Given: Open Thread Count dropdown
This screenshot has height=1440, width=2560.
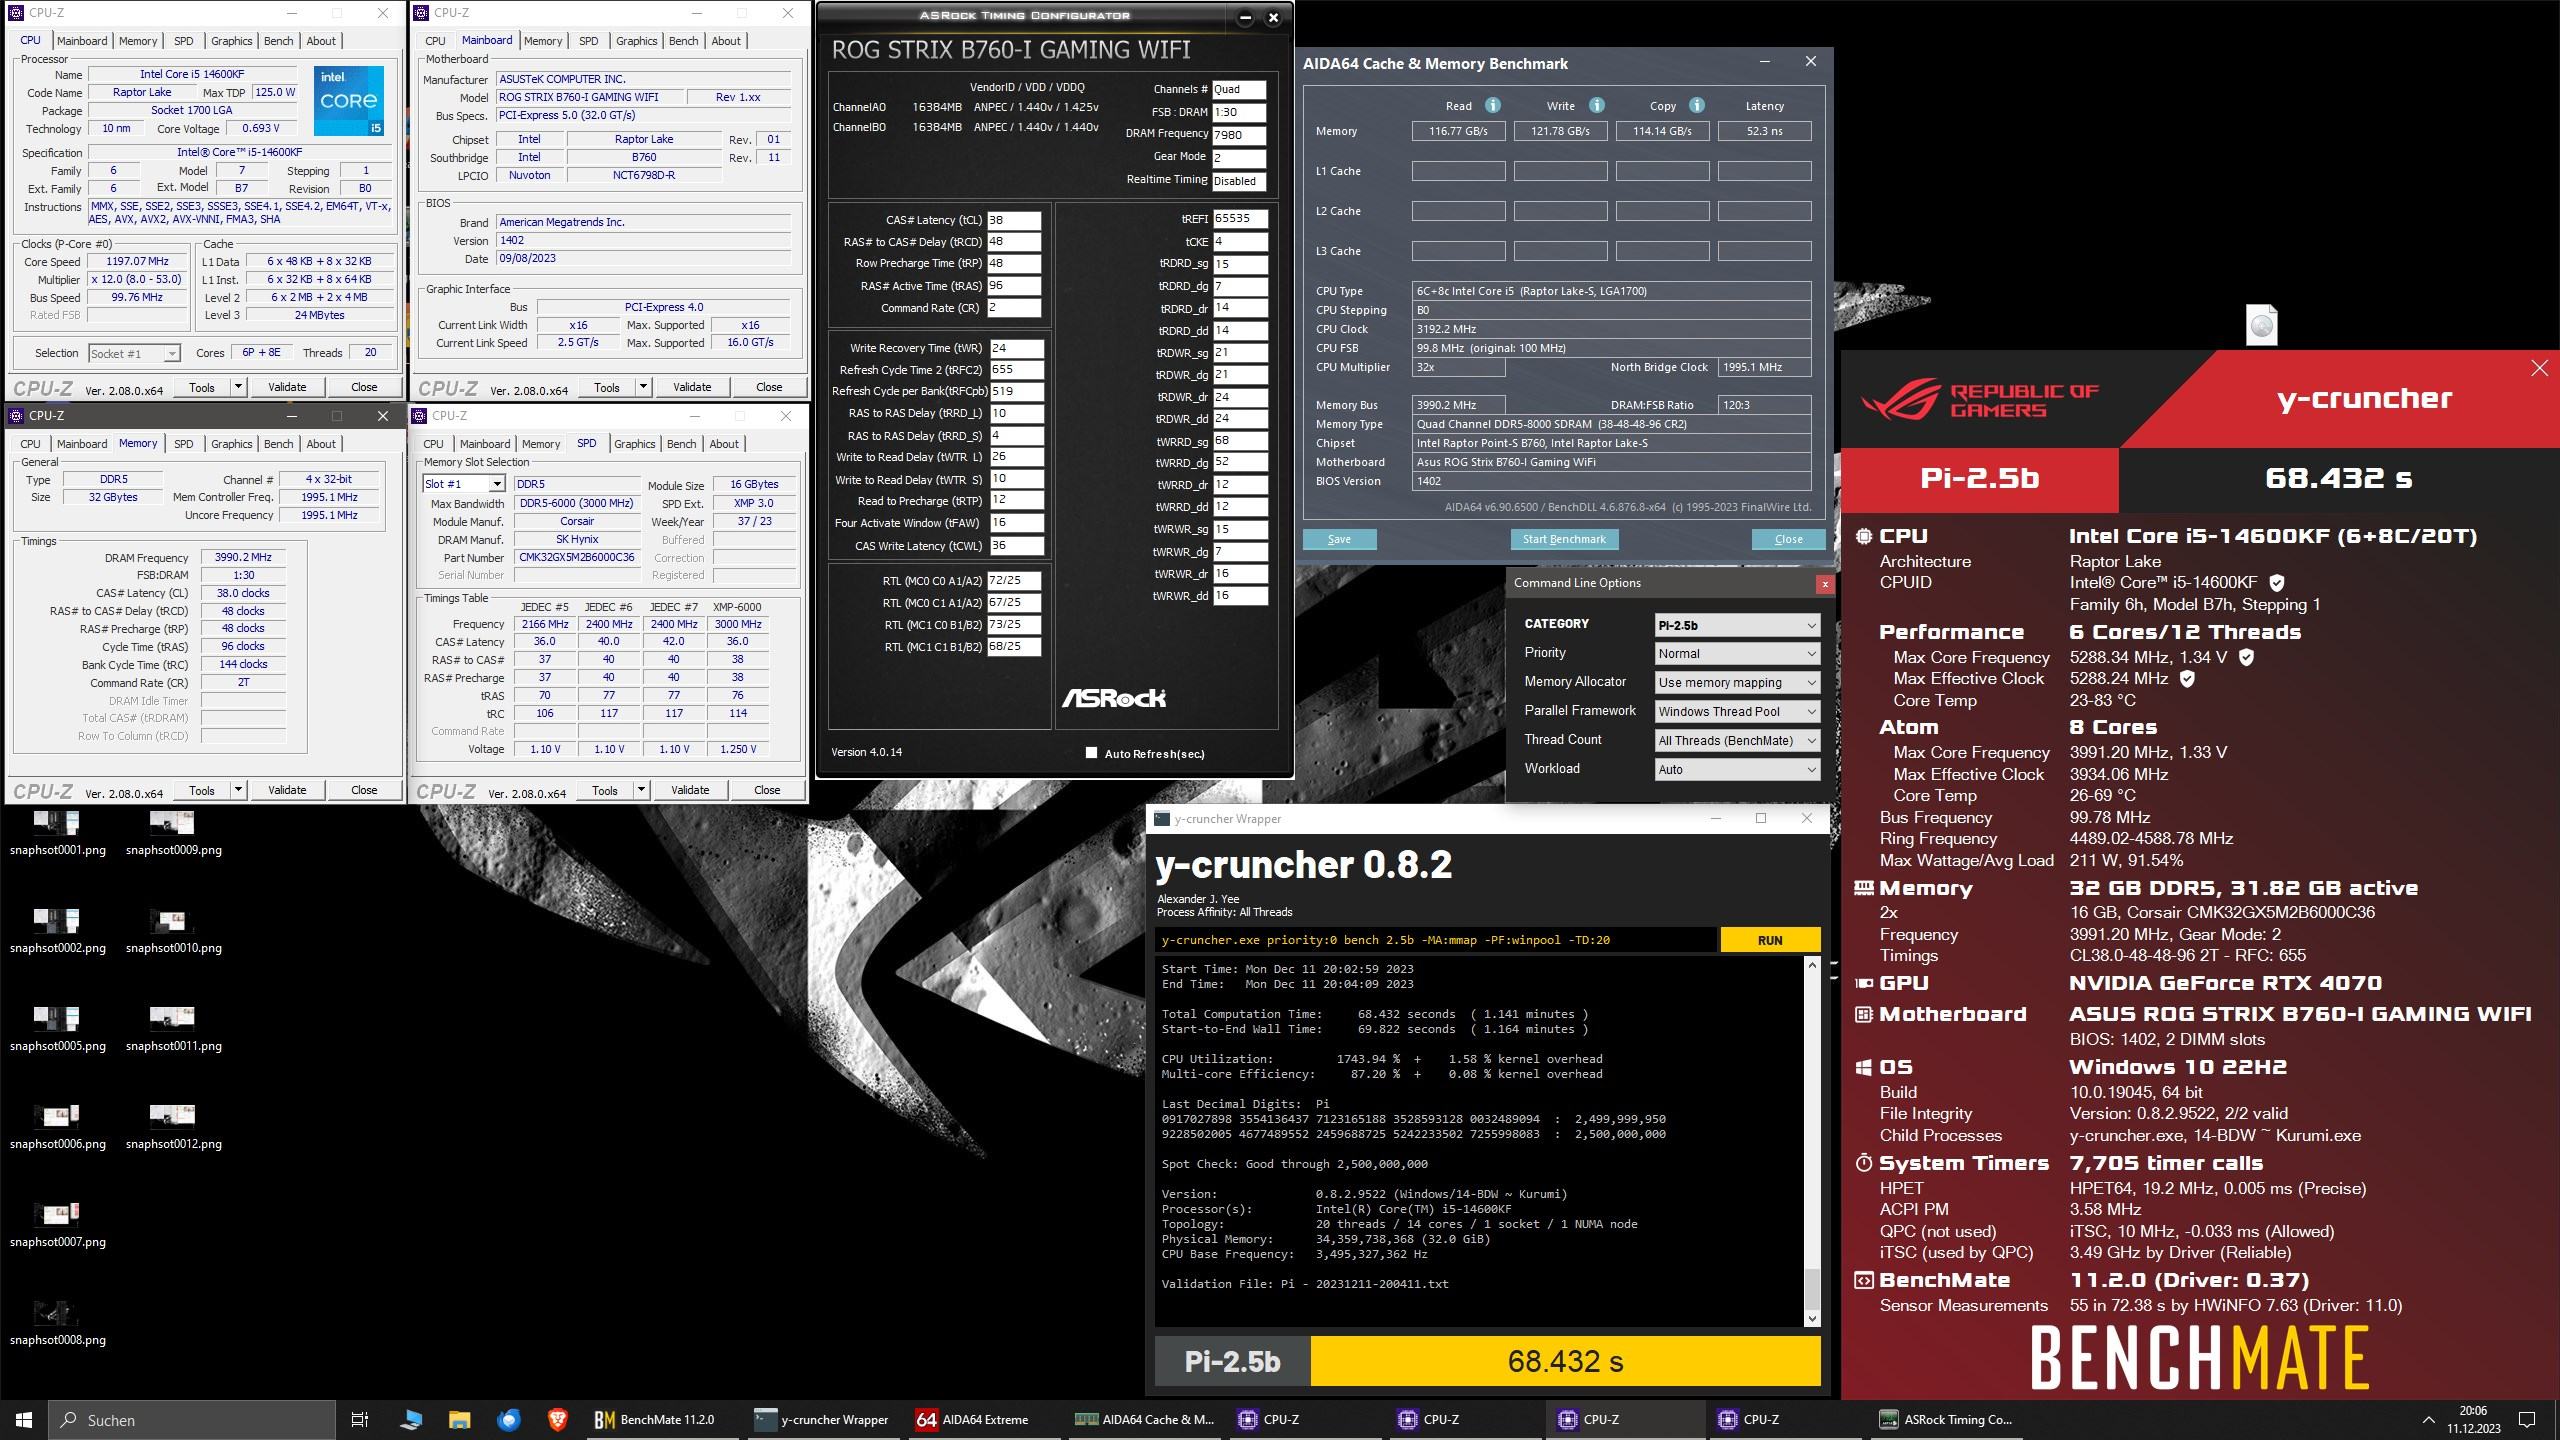Looking at the screenshot, I should (x=1737, y=740).
